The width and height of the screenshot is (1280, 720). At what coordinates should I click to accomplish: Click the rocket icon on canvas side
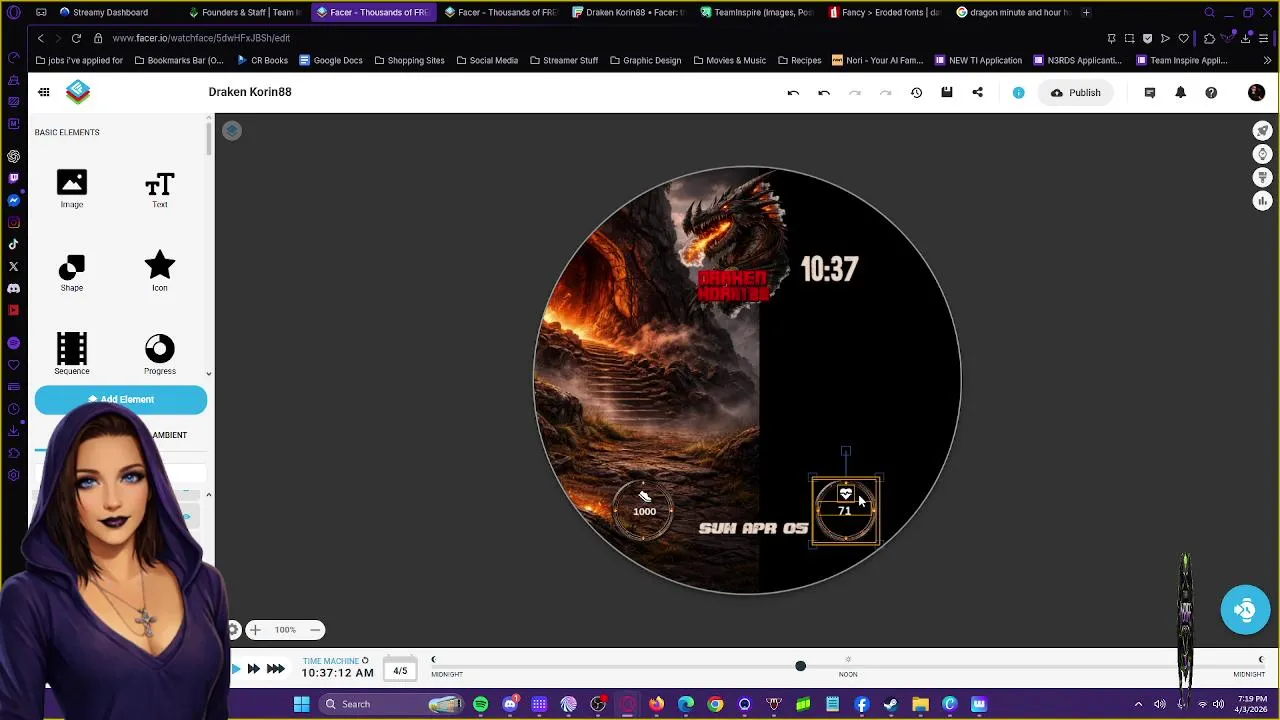point(1263,131)
